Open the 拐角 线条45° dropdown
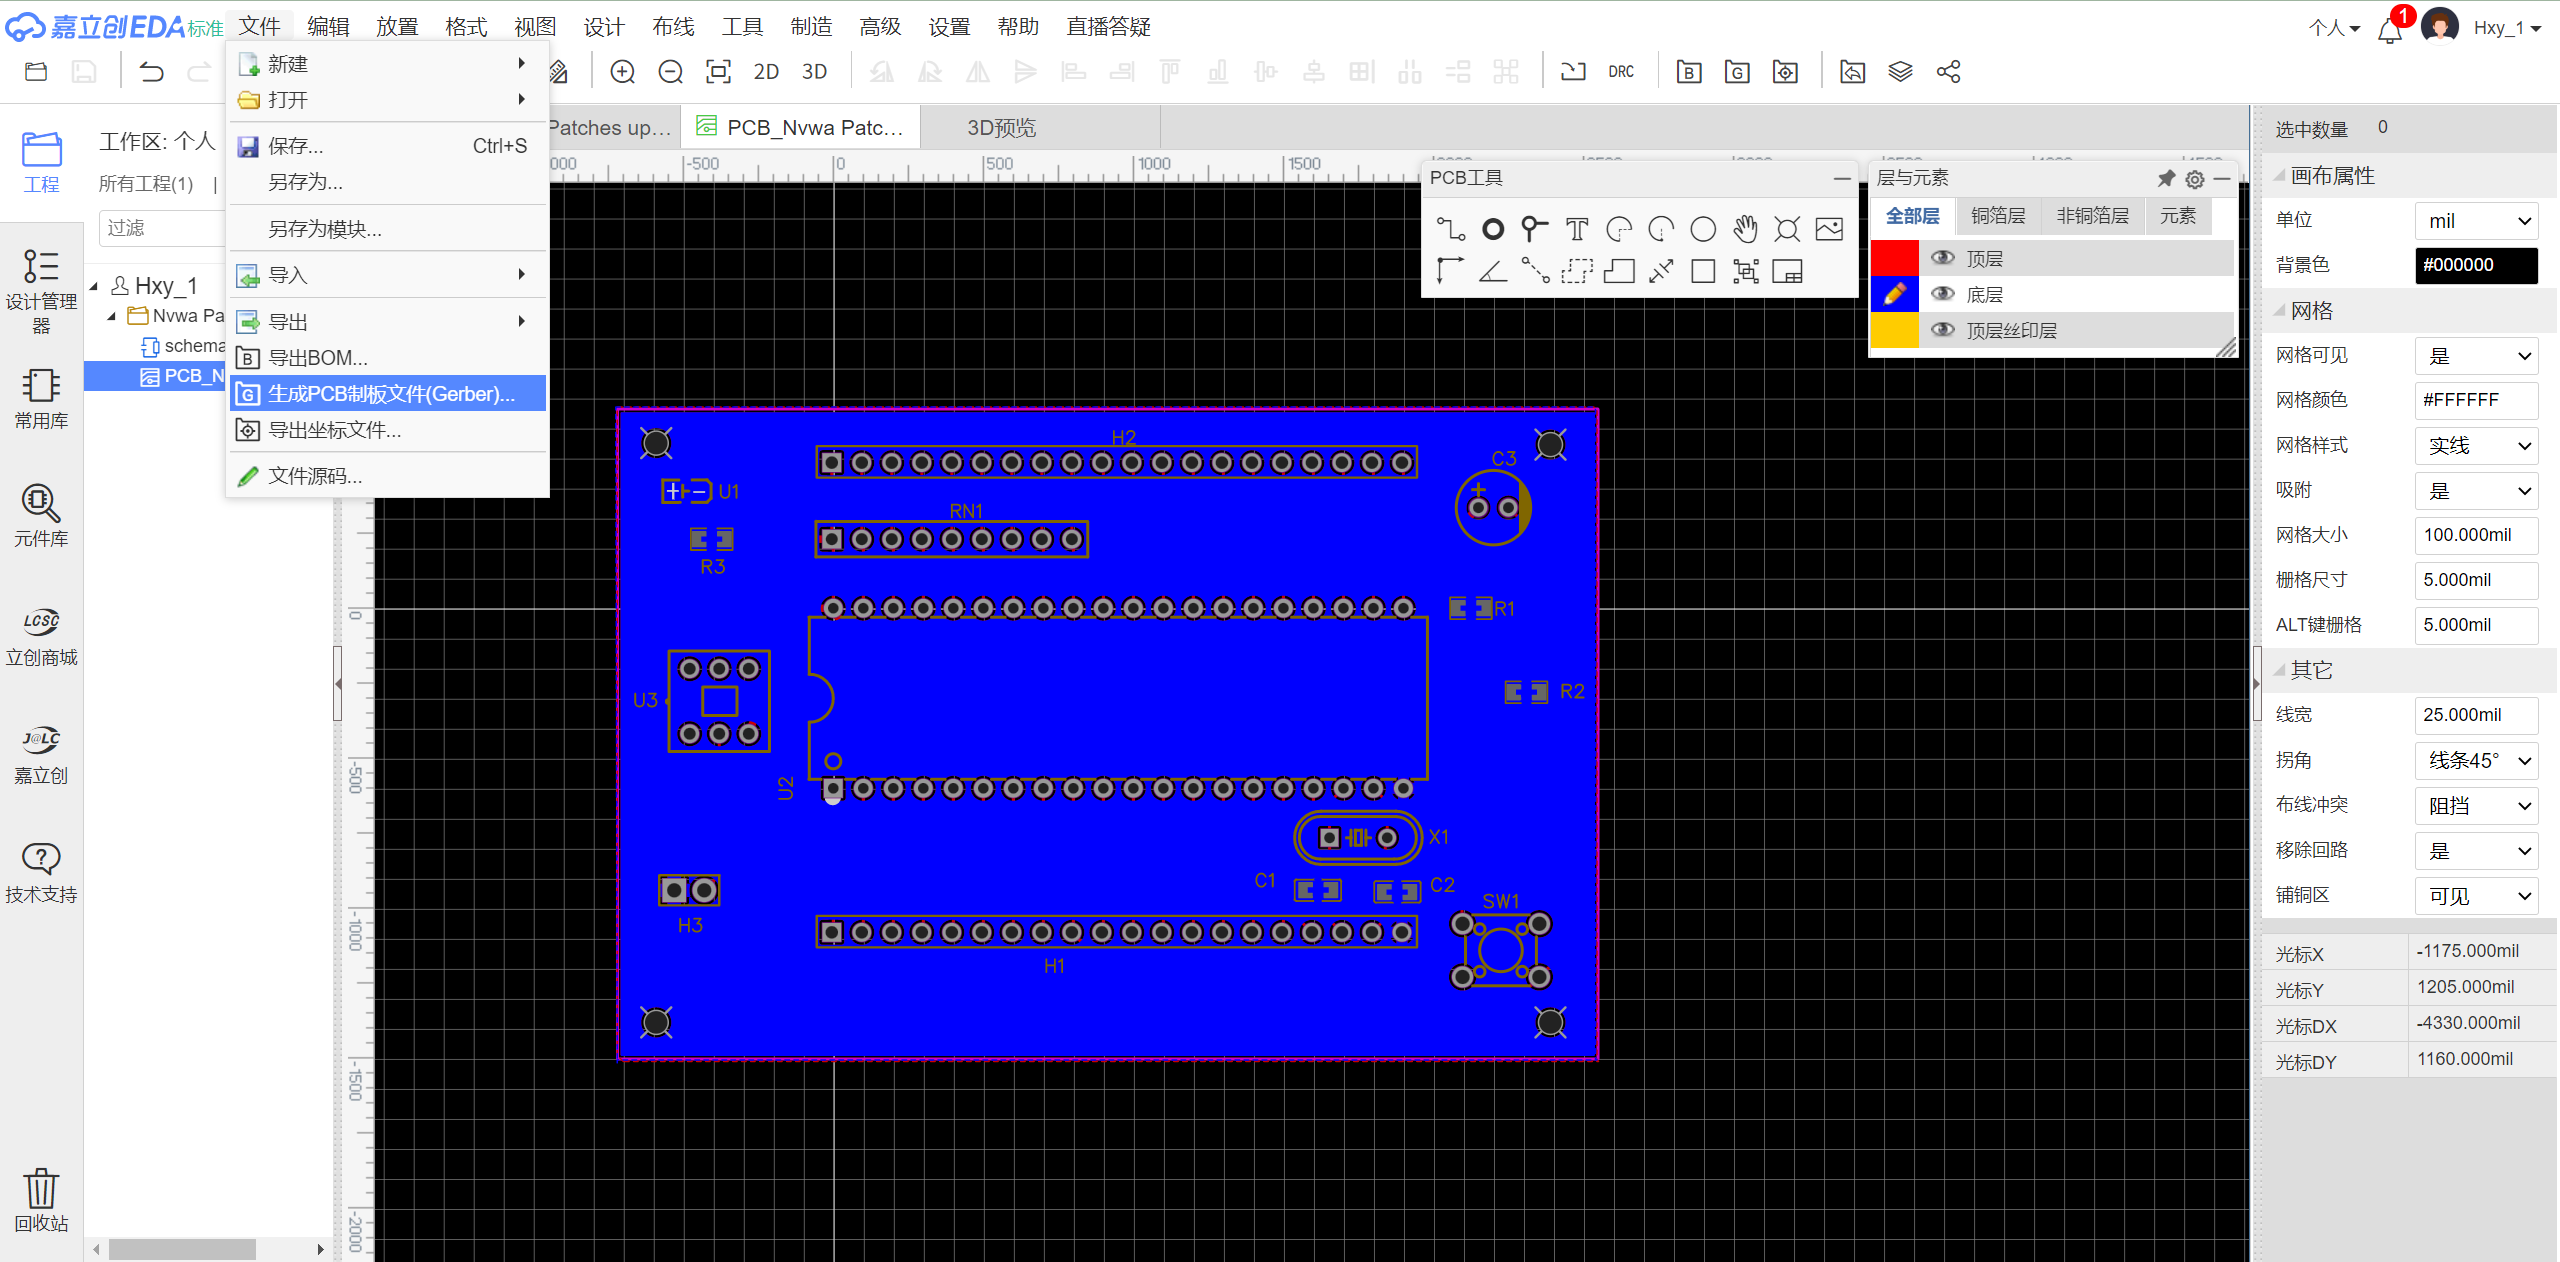2560x1262 pixels. [x=2476, y=760]
